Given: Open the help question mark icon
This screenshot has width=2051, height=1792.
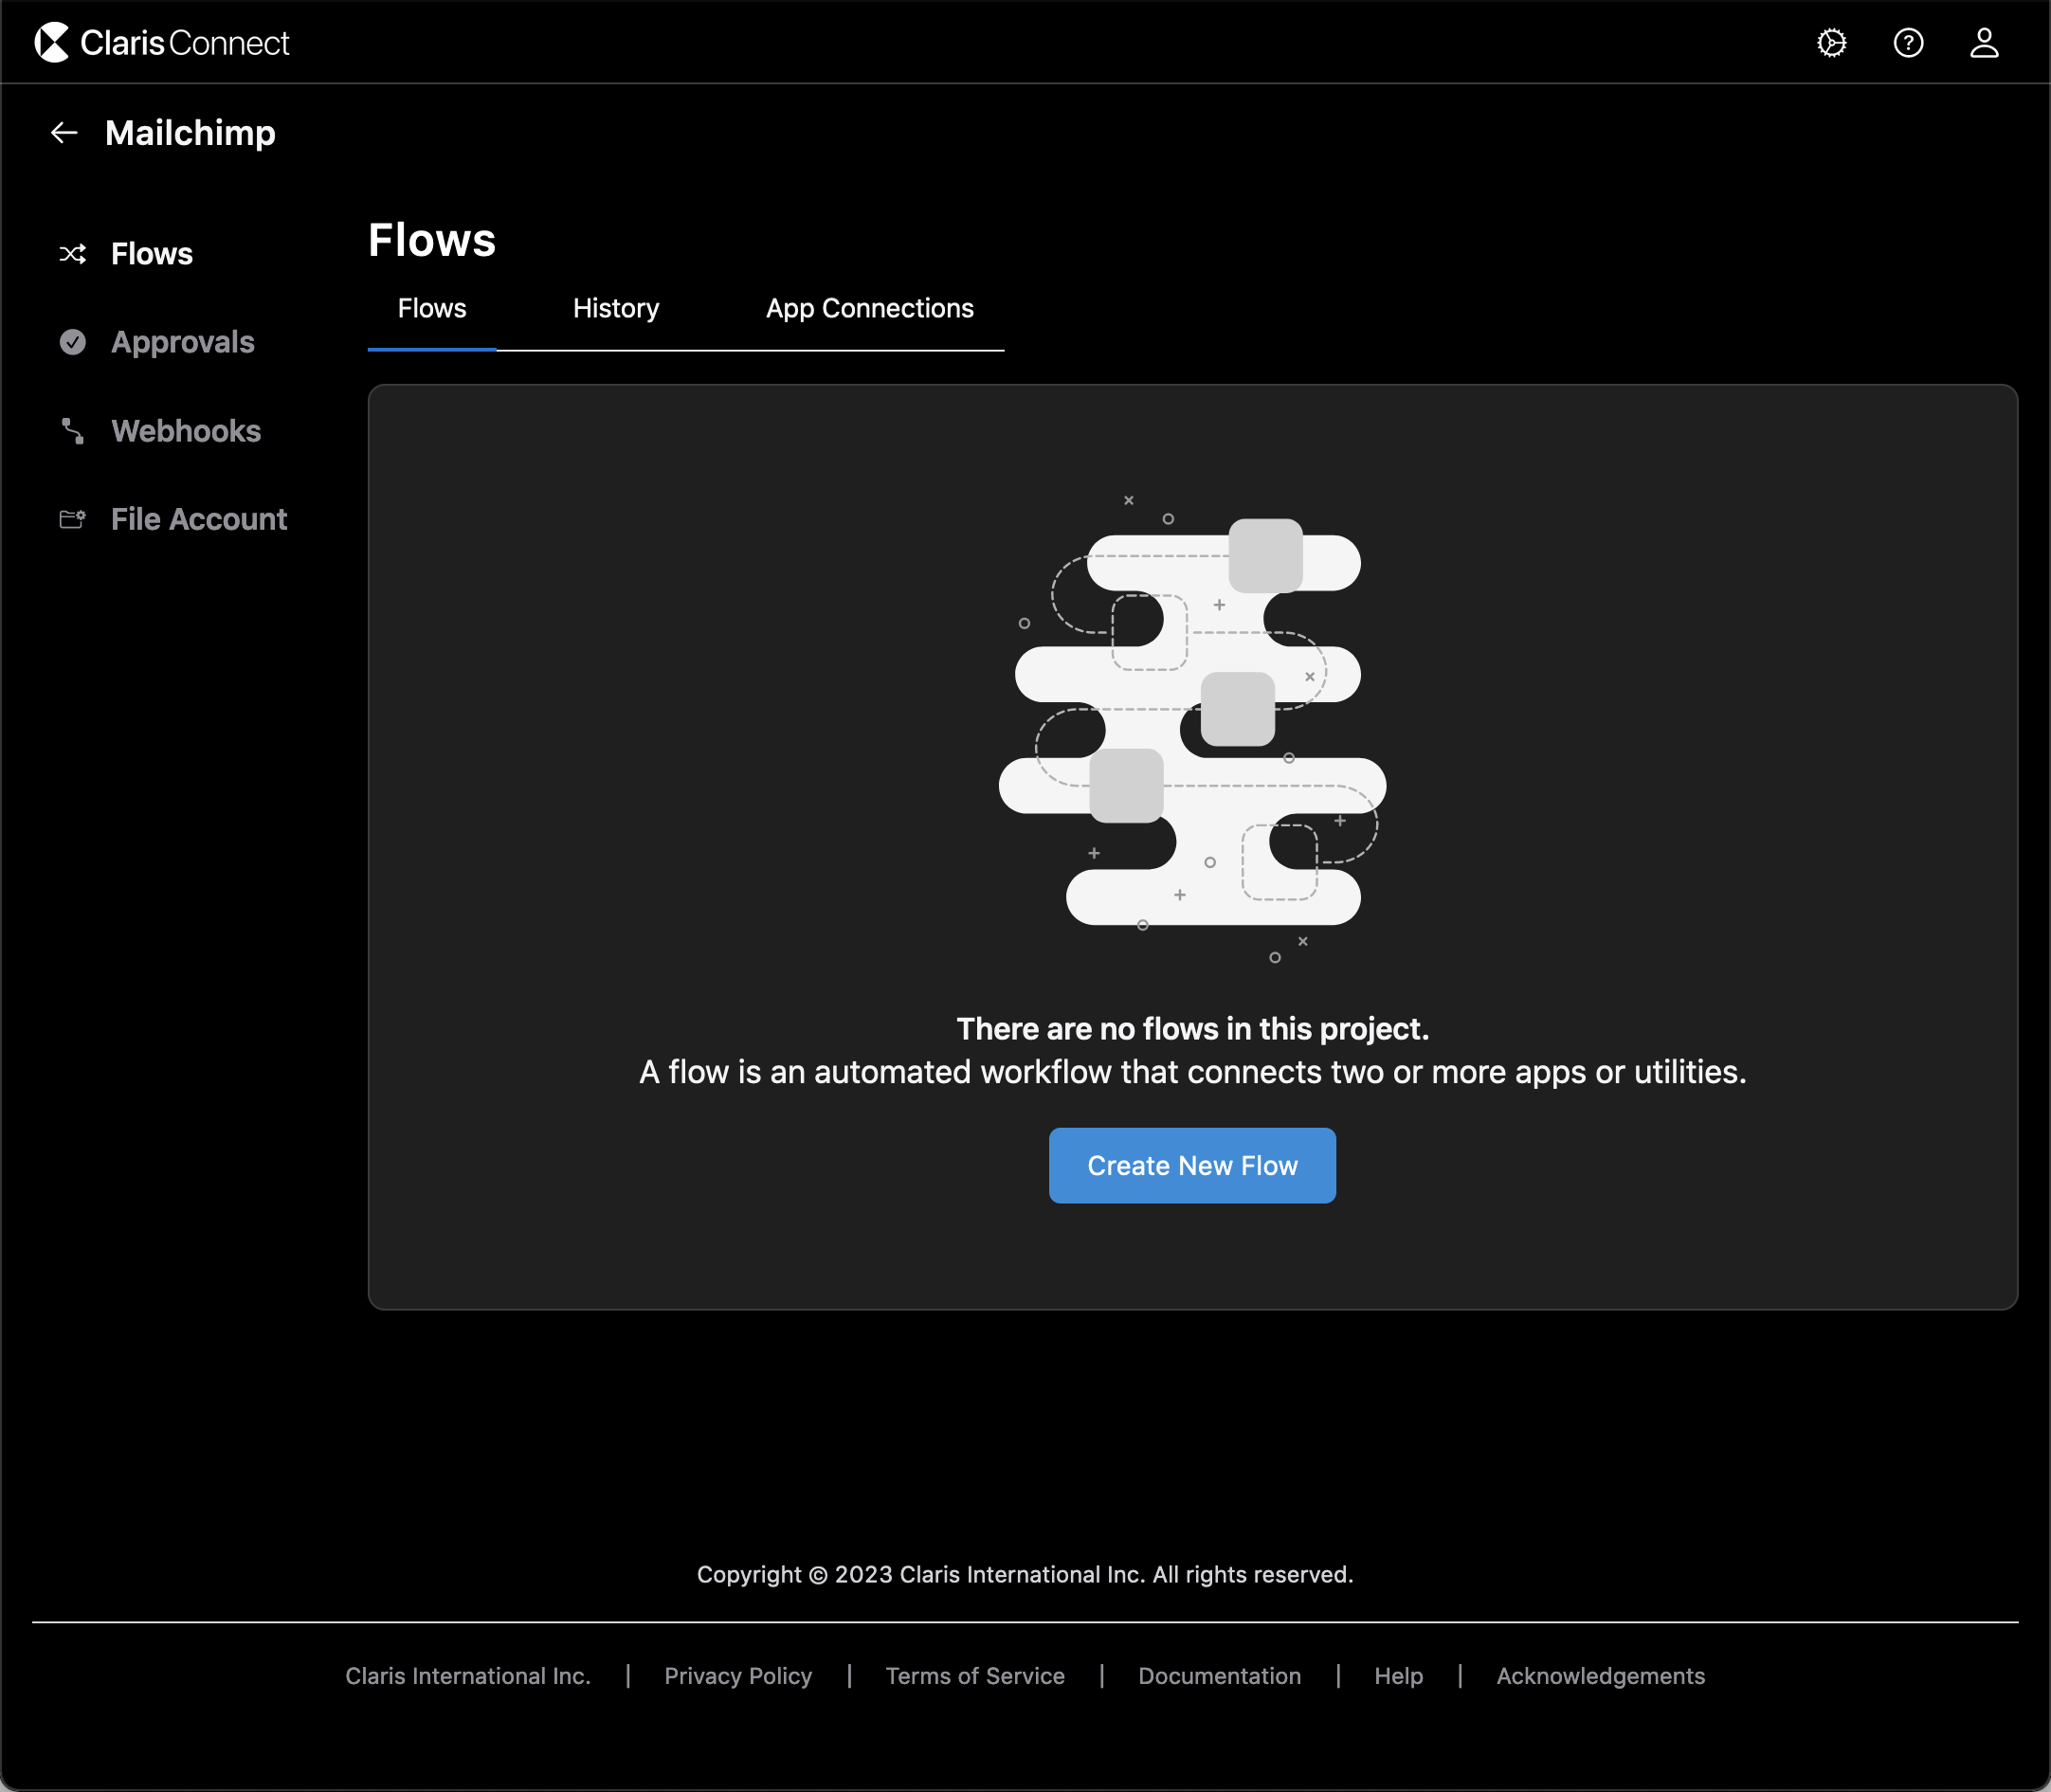Looking at the screenshot, I should pyautogui.click(x=1908, y=42).
